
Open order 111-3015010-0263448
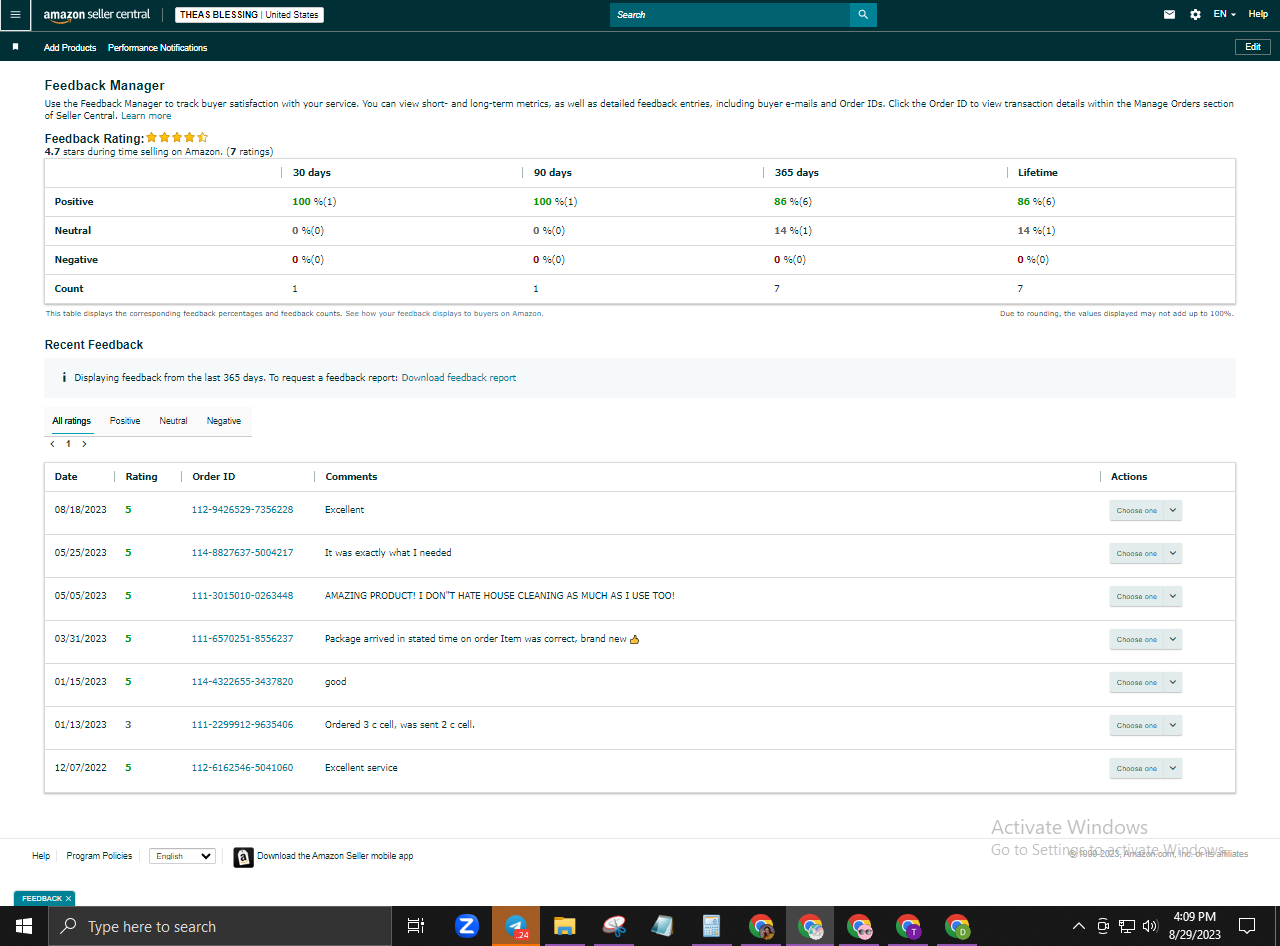[x=242, y=596]
